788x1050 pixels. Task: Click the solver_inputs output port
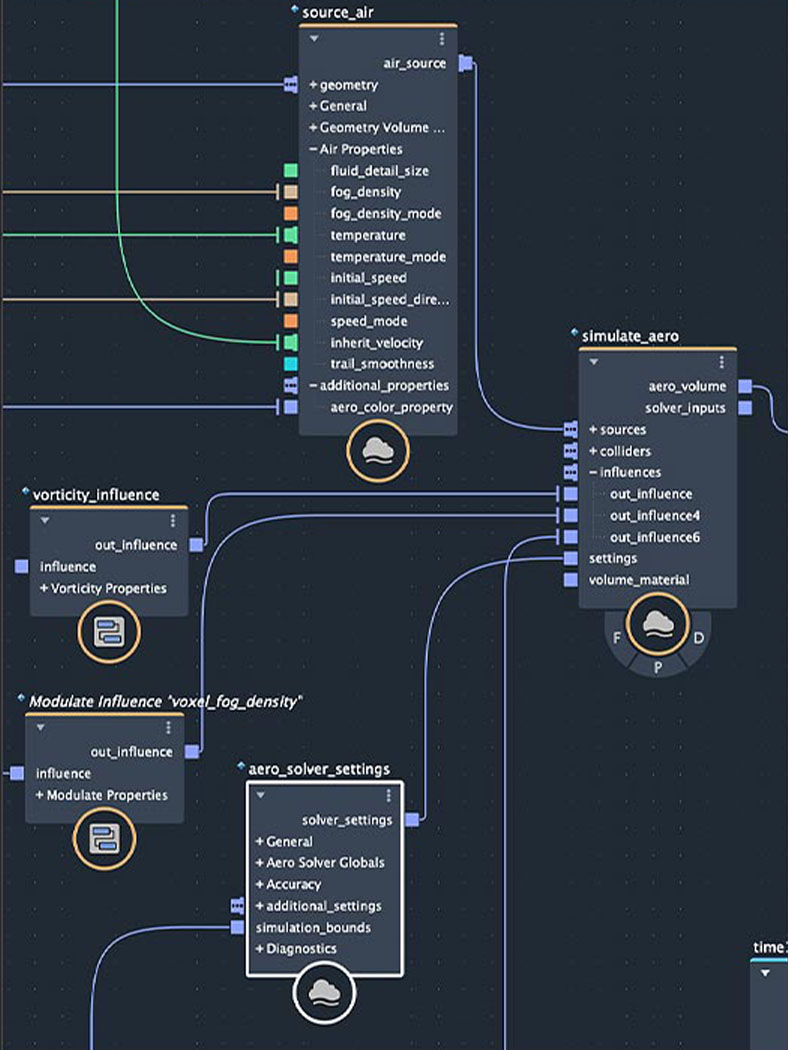pyautogui.click(x=745, y=408)
